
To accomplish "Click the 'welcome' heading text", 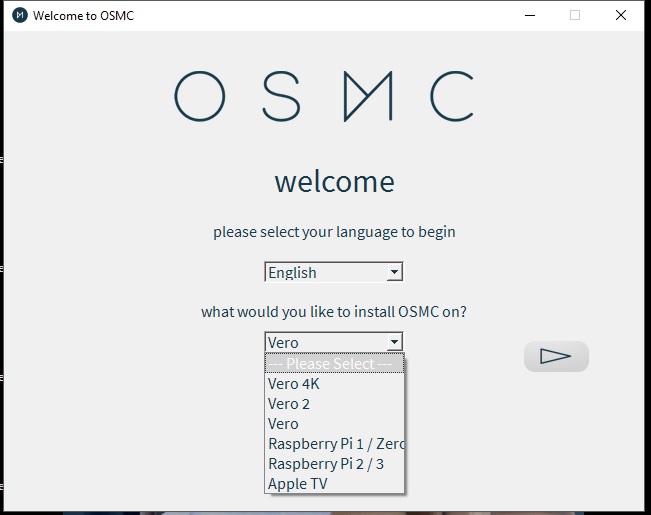I will (x=334, y=181).
